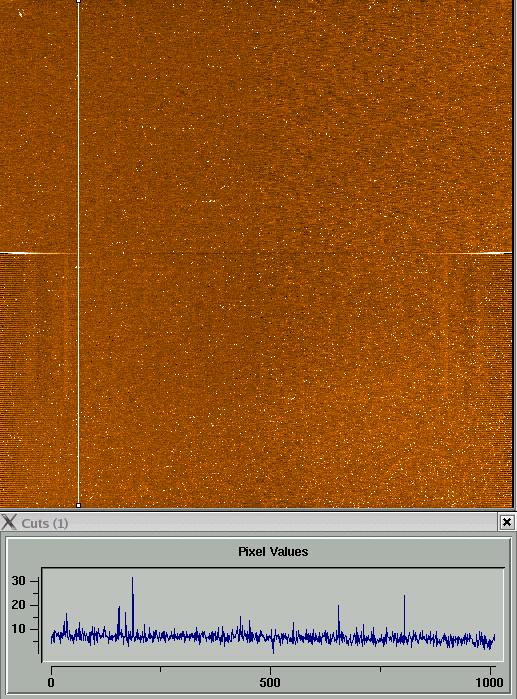Click the deepest dip near 500 in the plot

click(273, 649)
